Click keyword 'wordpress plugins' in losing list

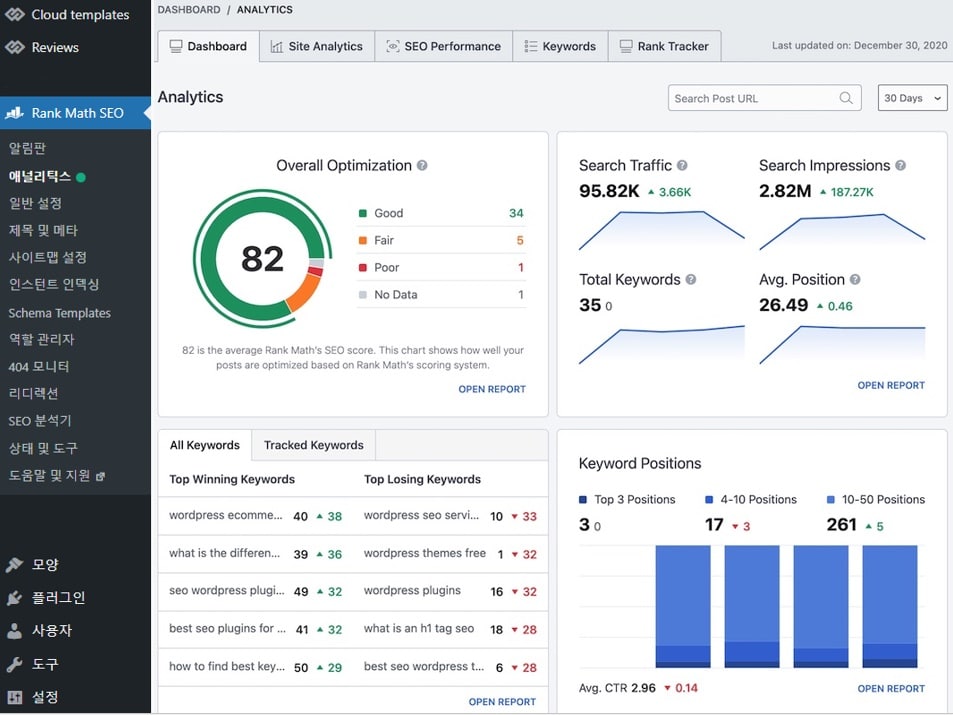point(412,591)
